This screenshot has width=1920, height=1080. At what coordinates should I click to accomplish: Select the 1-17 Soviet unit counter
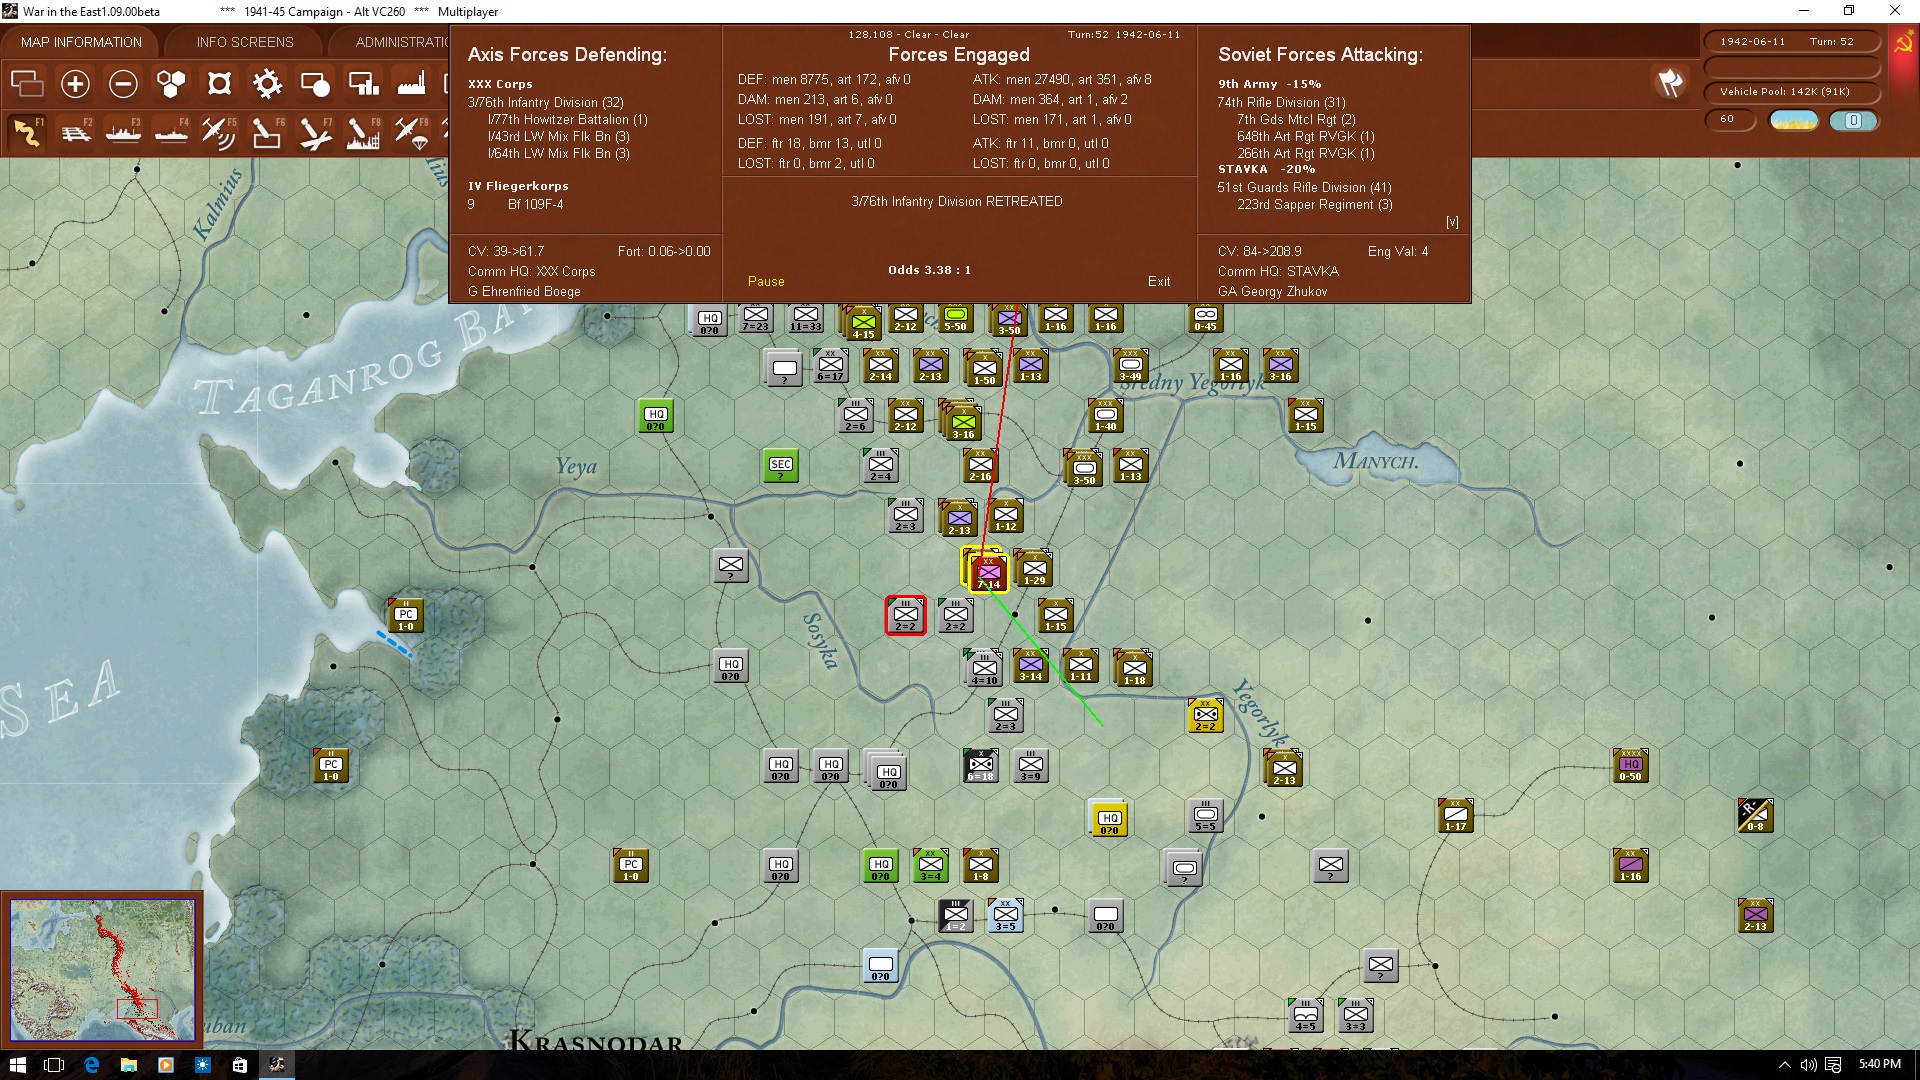click(x=1456, y=815)
